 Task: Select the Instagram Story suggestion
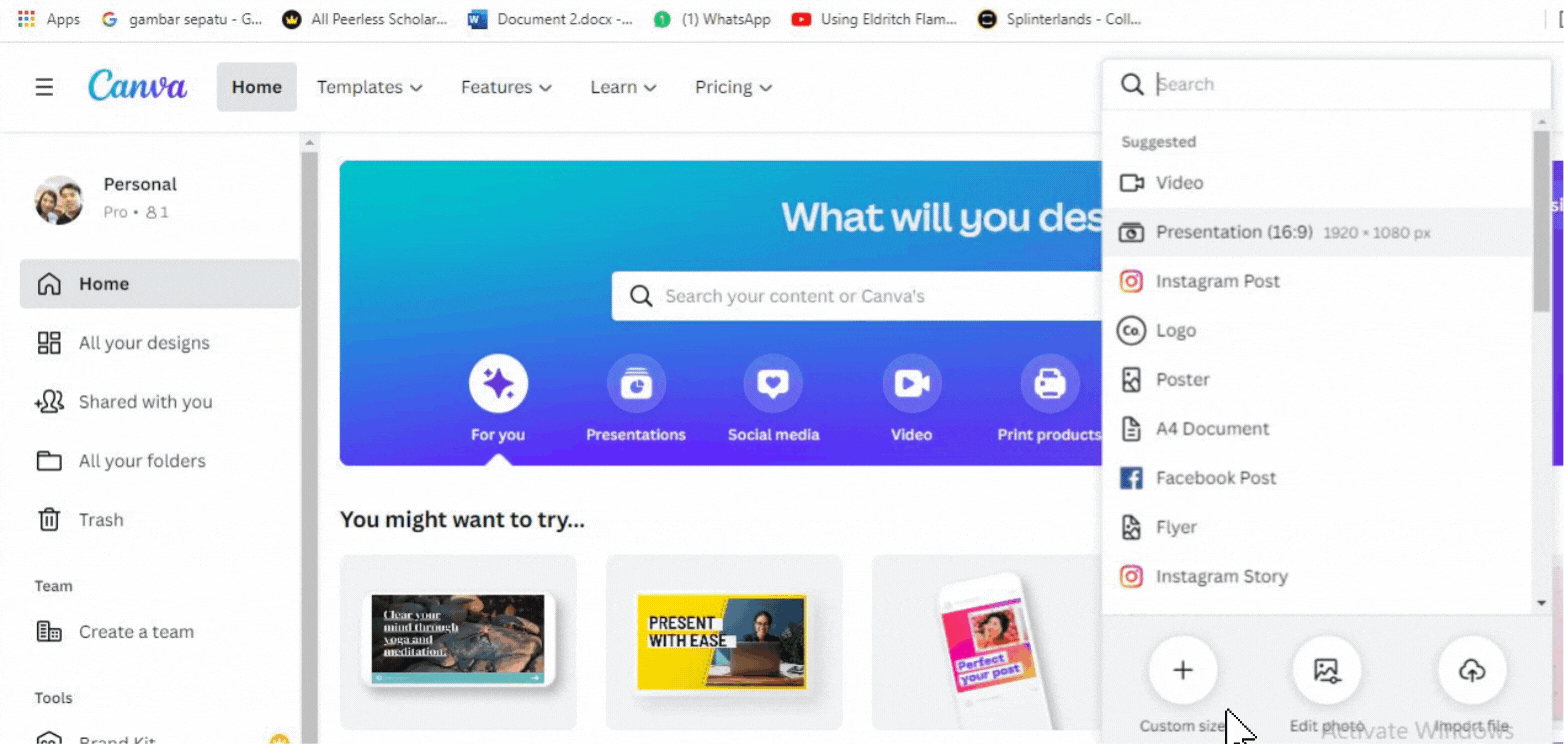tap(1317, 576)
